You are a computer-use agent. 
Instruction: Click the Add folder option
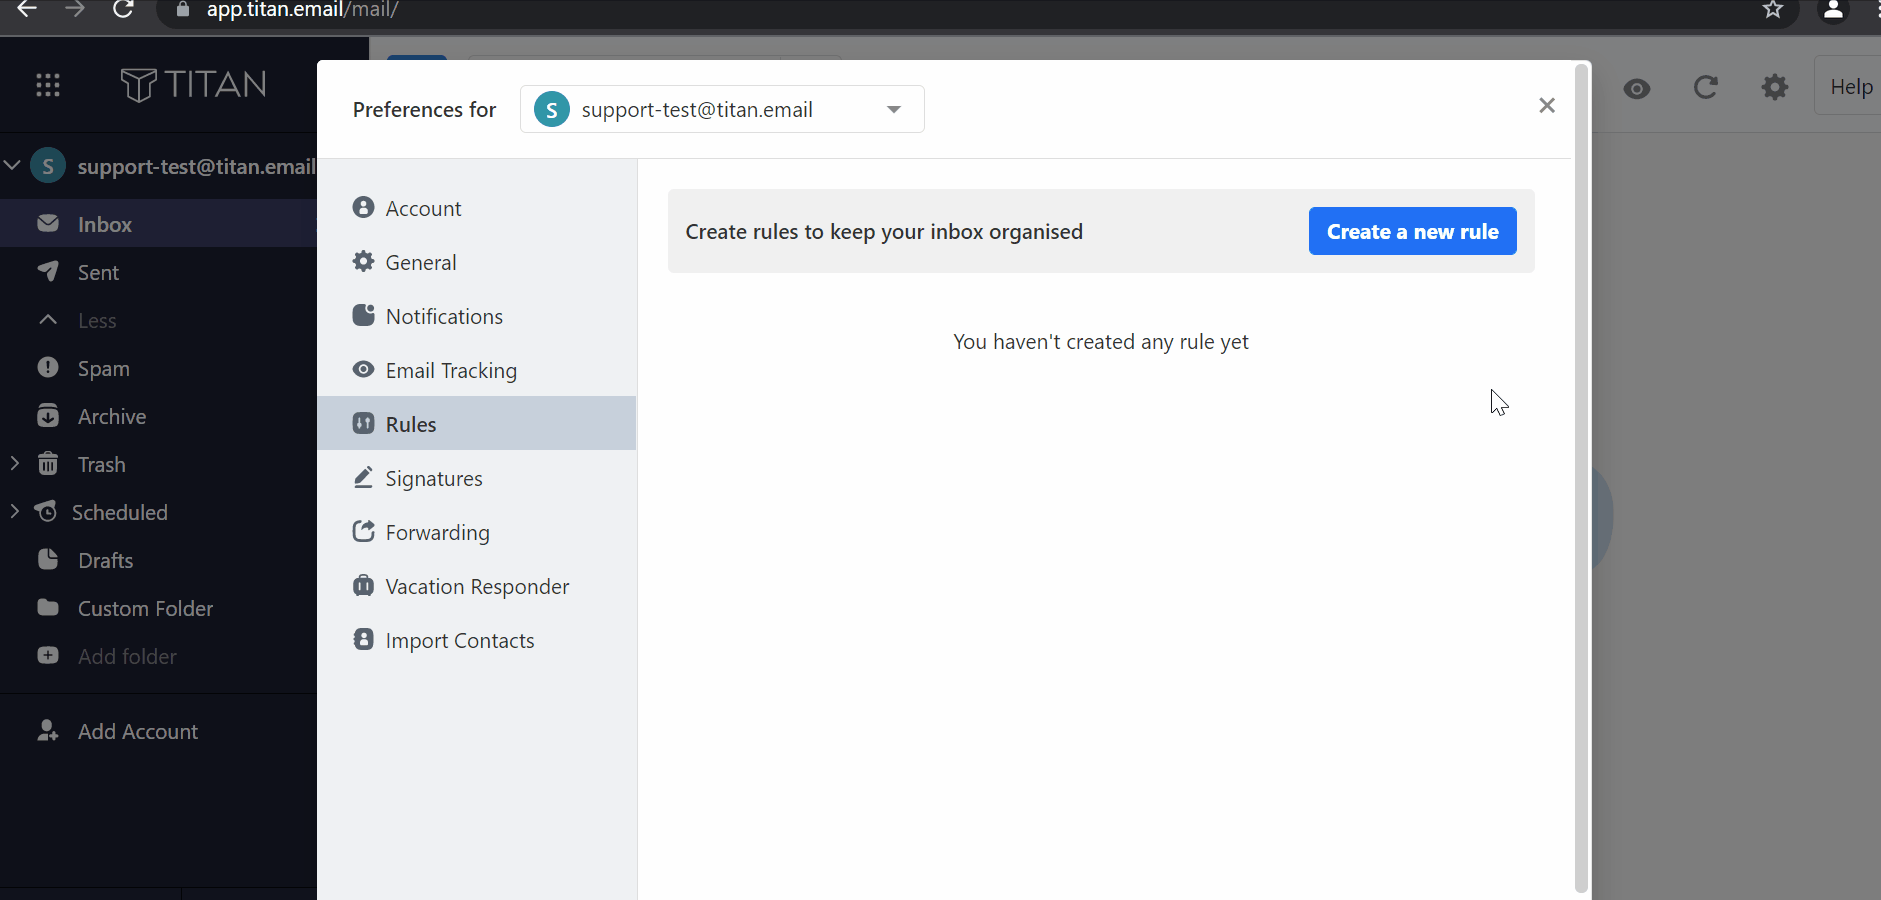(x=127, y=656)
